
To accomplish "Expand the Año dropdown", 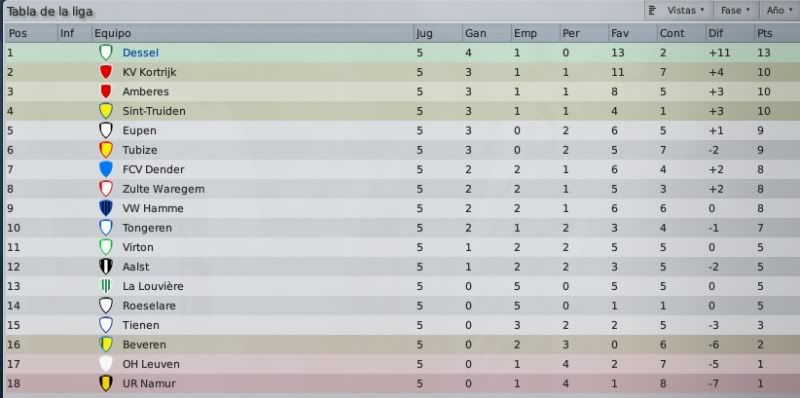I will tap(780, 10).
